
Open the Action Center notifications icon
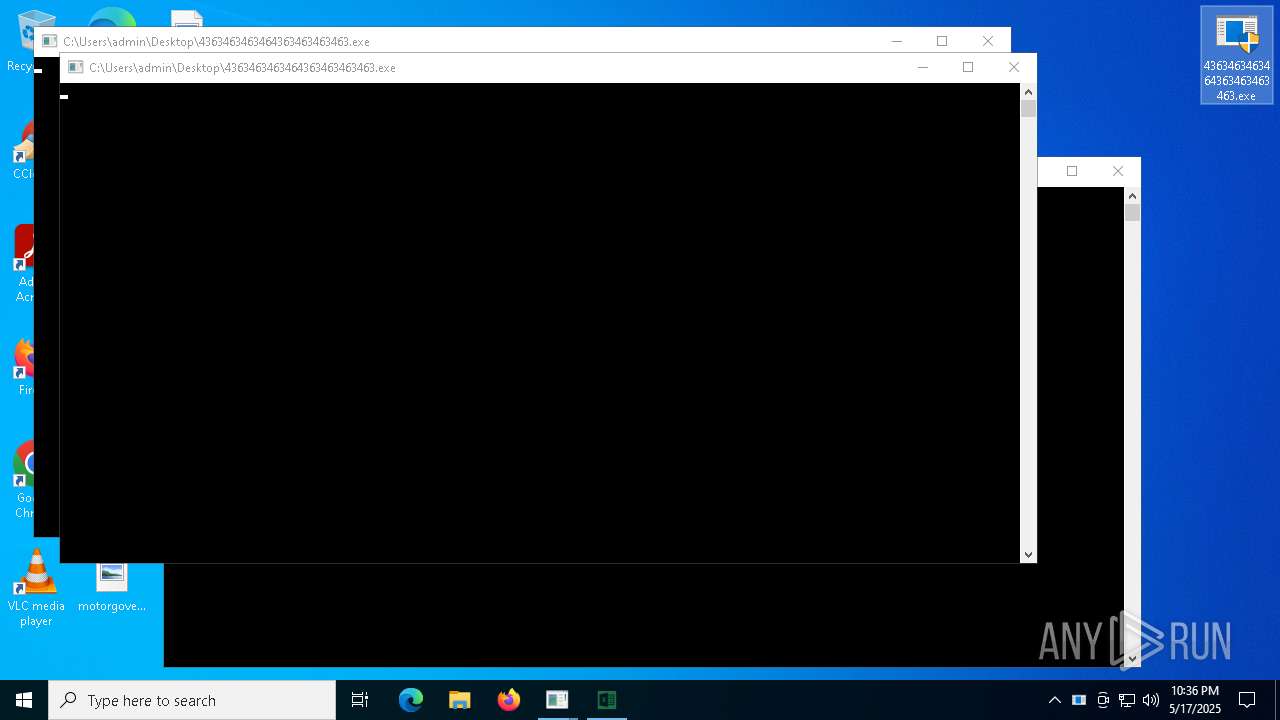coord(1247,700)
